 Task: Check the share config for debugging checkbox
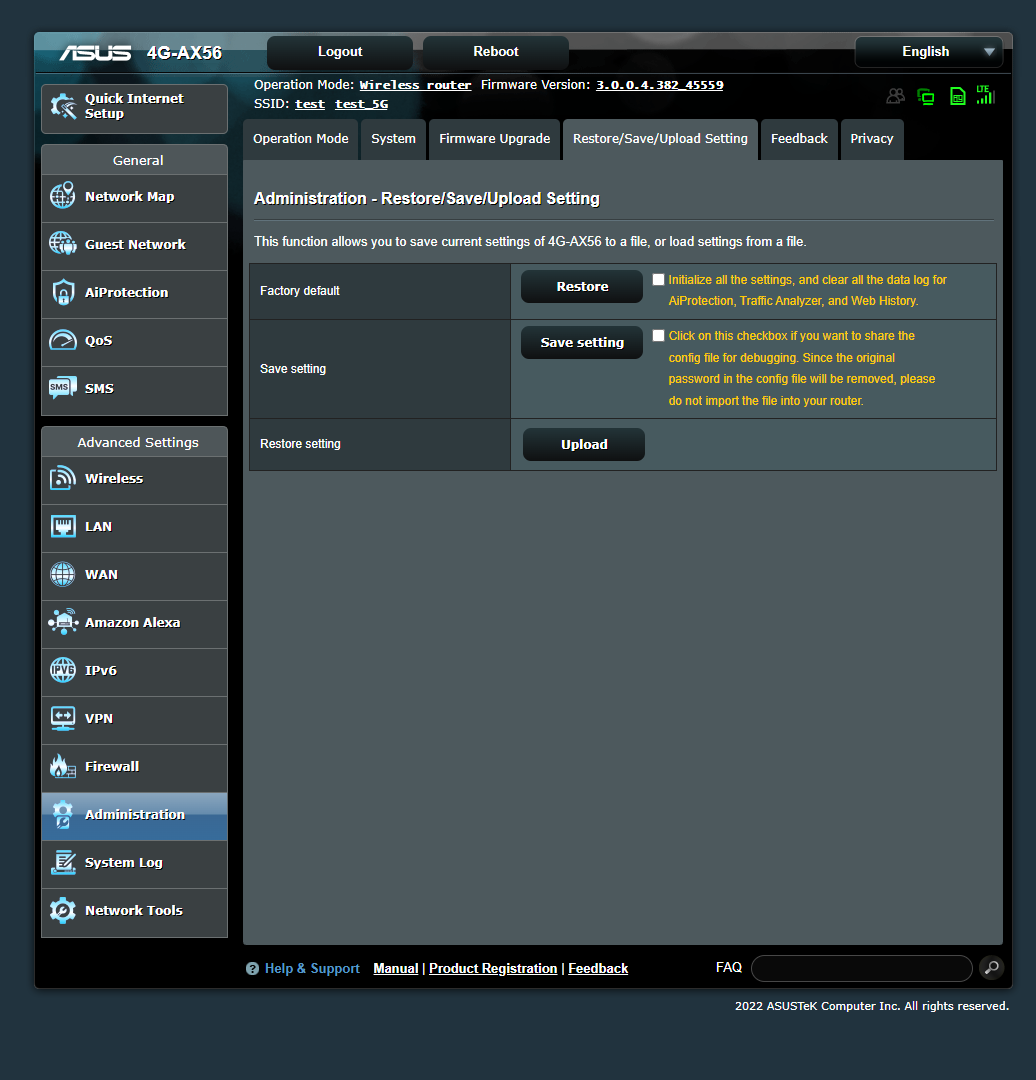(659, 335)
